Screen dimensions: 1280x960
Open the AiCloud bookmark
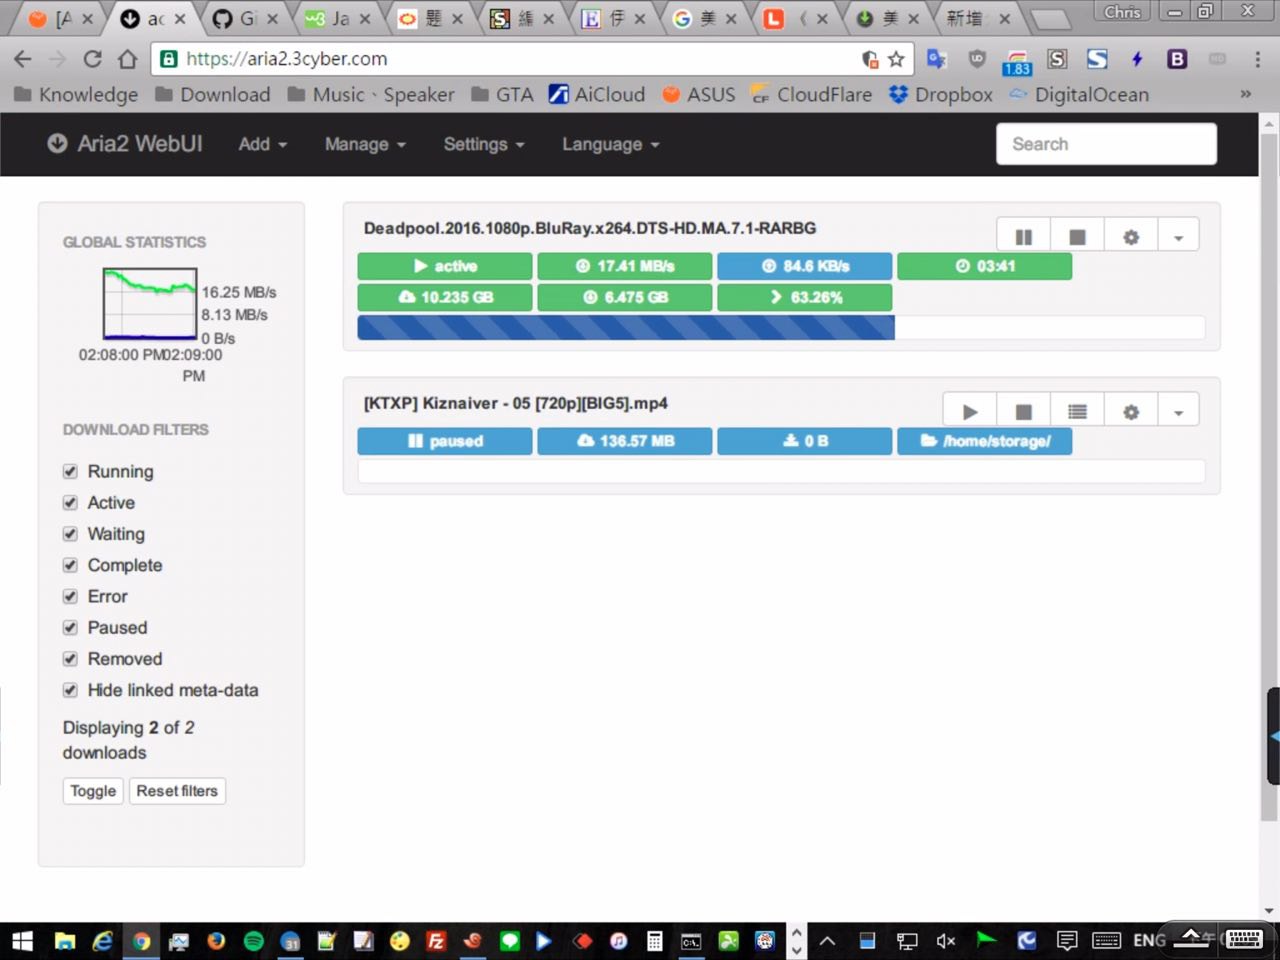coord(597,95)
